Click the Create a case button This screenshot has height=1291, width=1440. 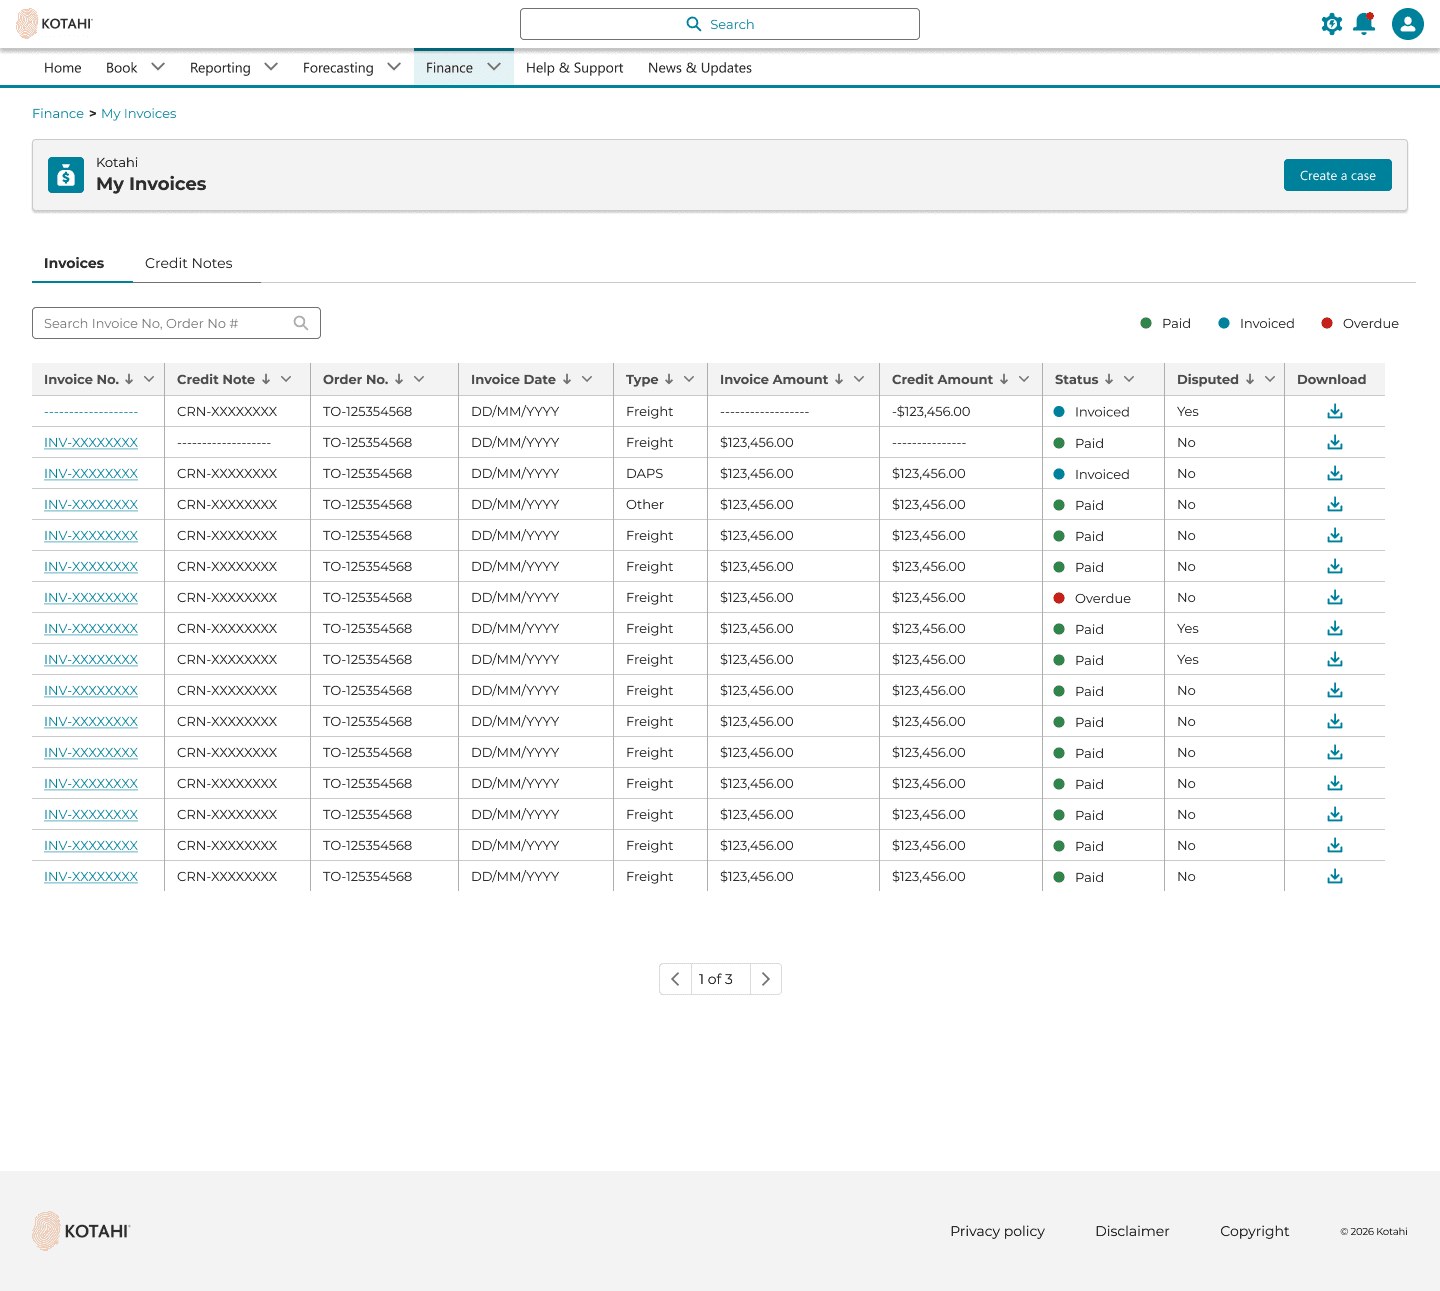click(x=1338, y=175)
